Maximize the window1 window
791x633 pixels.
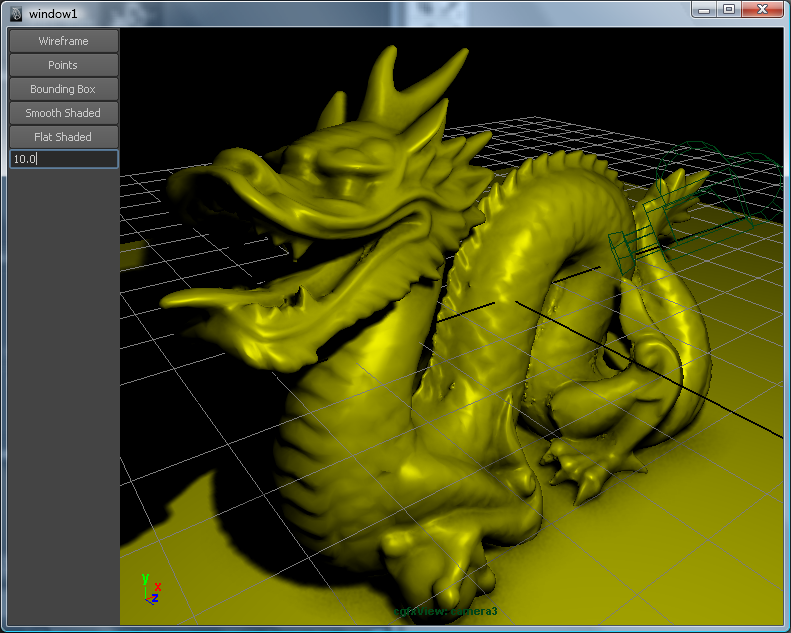coord(729,10)
